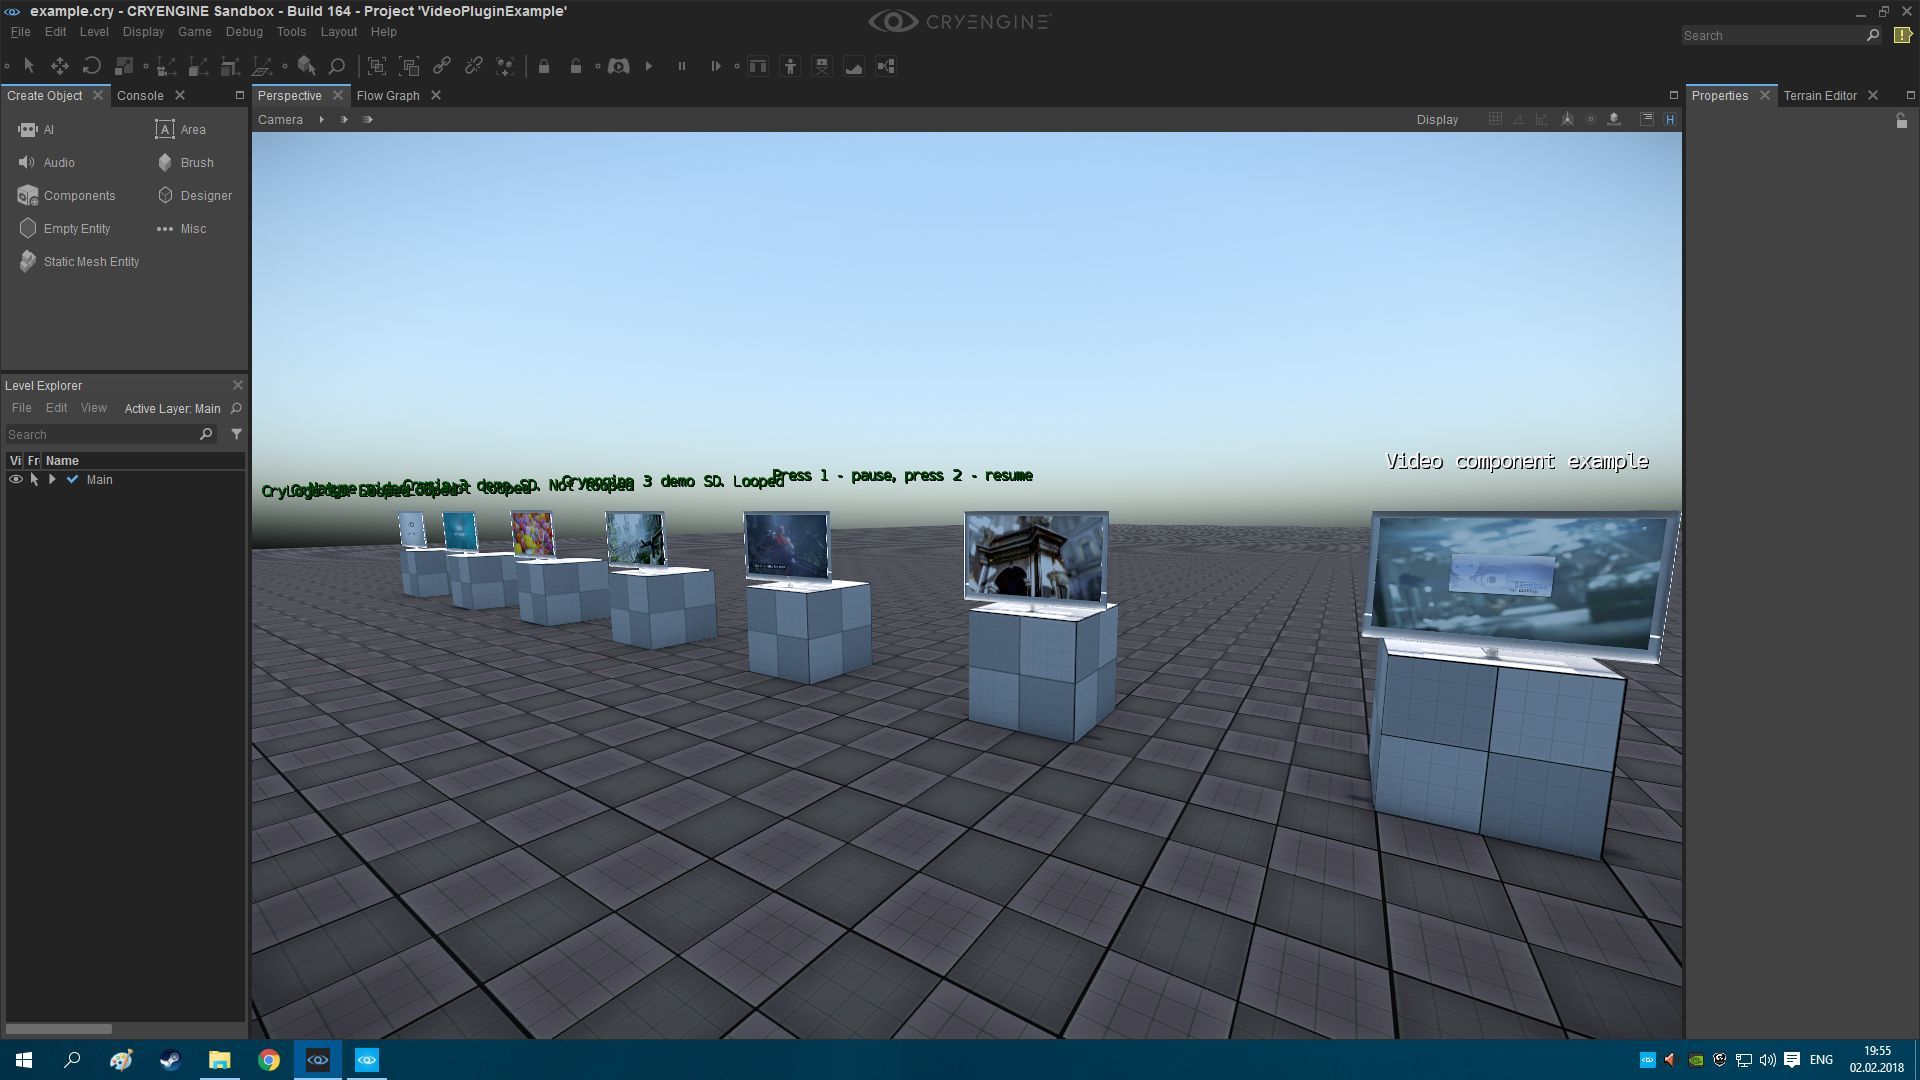1920x1080 pixels.
Task: Choose Brush in Create Object panel
Action: pyautogui.click(x=185, y=163)
